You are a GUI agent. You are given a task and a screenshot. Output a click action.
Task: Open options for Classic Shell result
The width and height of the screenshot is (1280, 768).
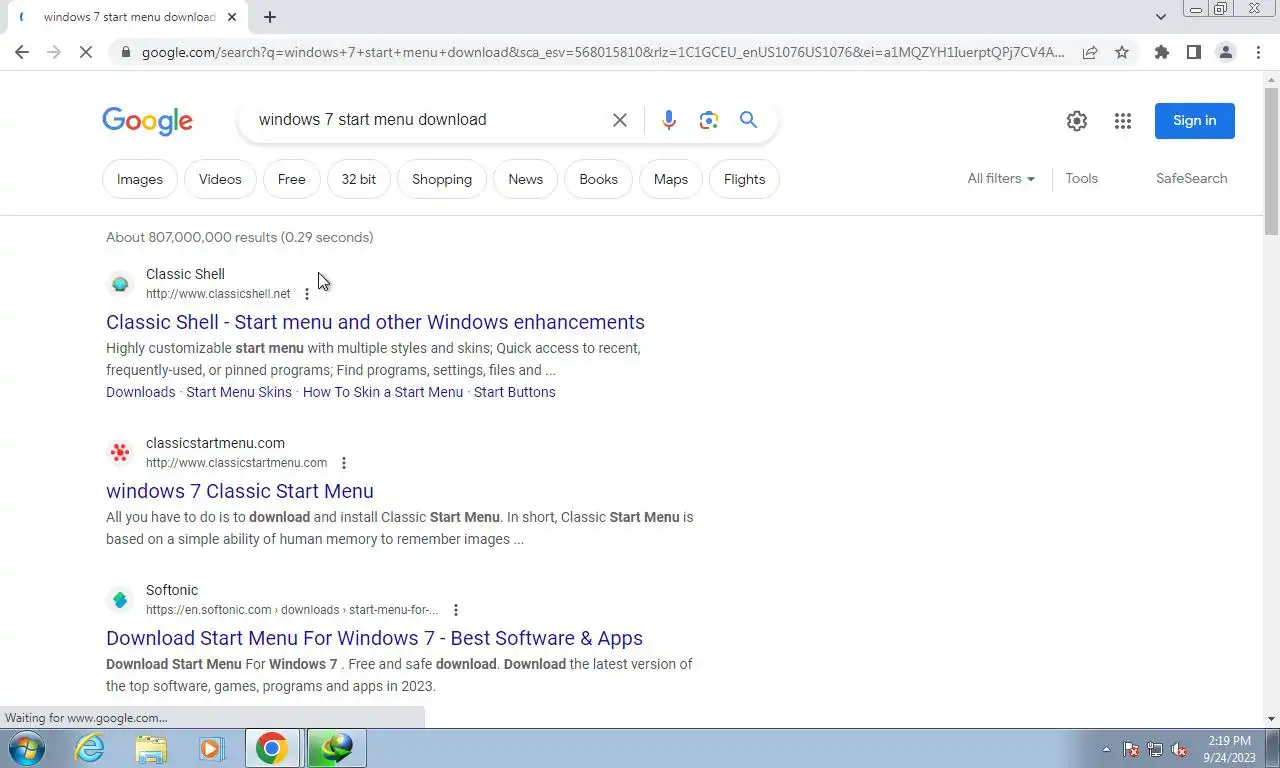[x=307, y=294]
